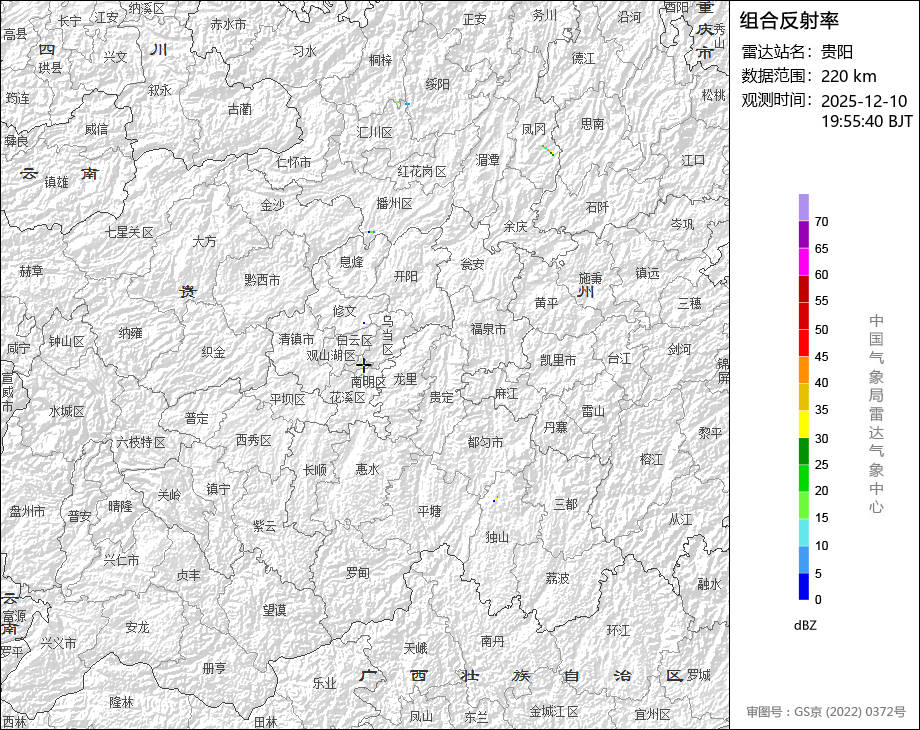Click the 黔西市 map label
Viewport: 920px width, 730px height.
(x=262, y=280)
